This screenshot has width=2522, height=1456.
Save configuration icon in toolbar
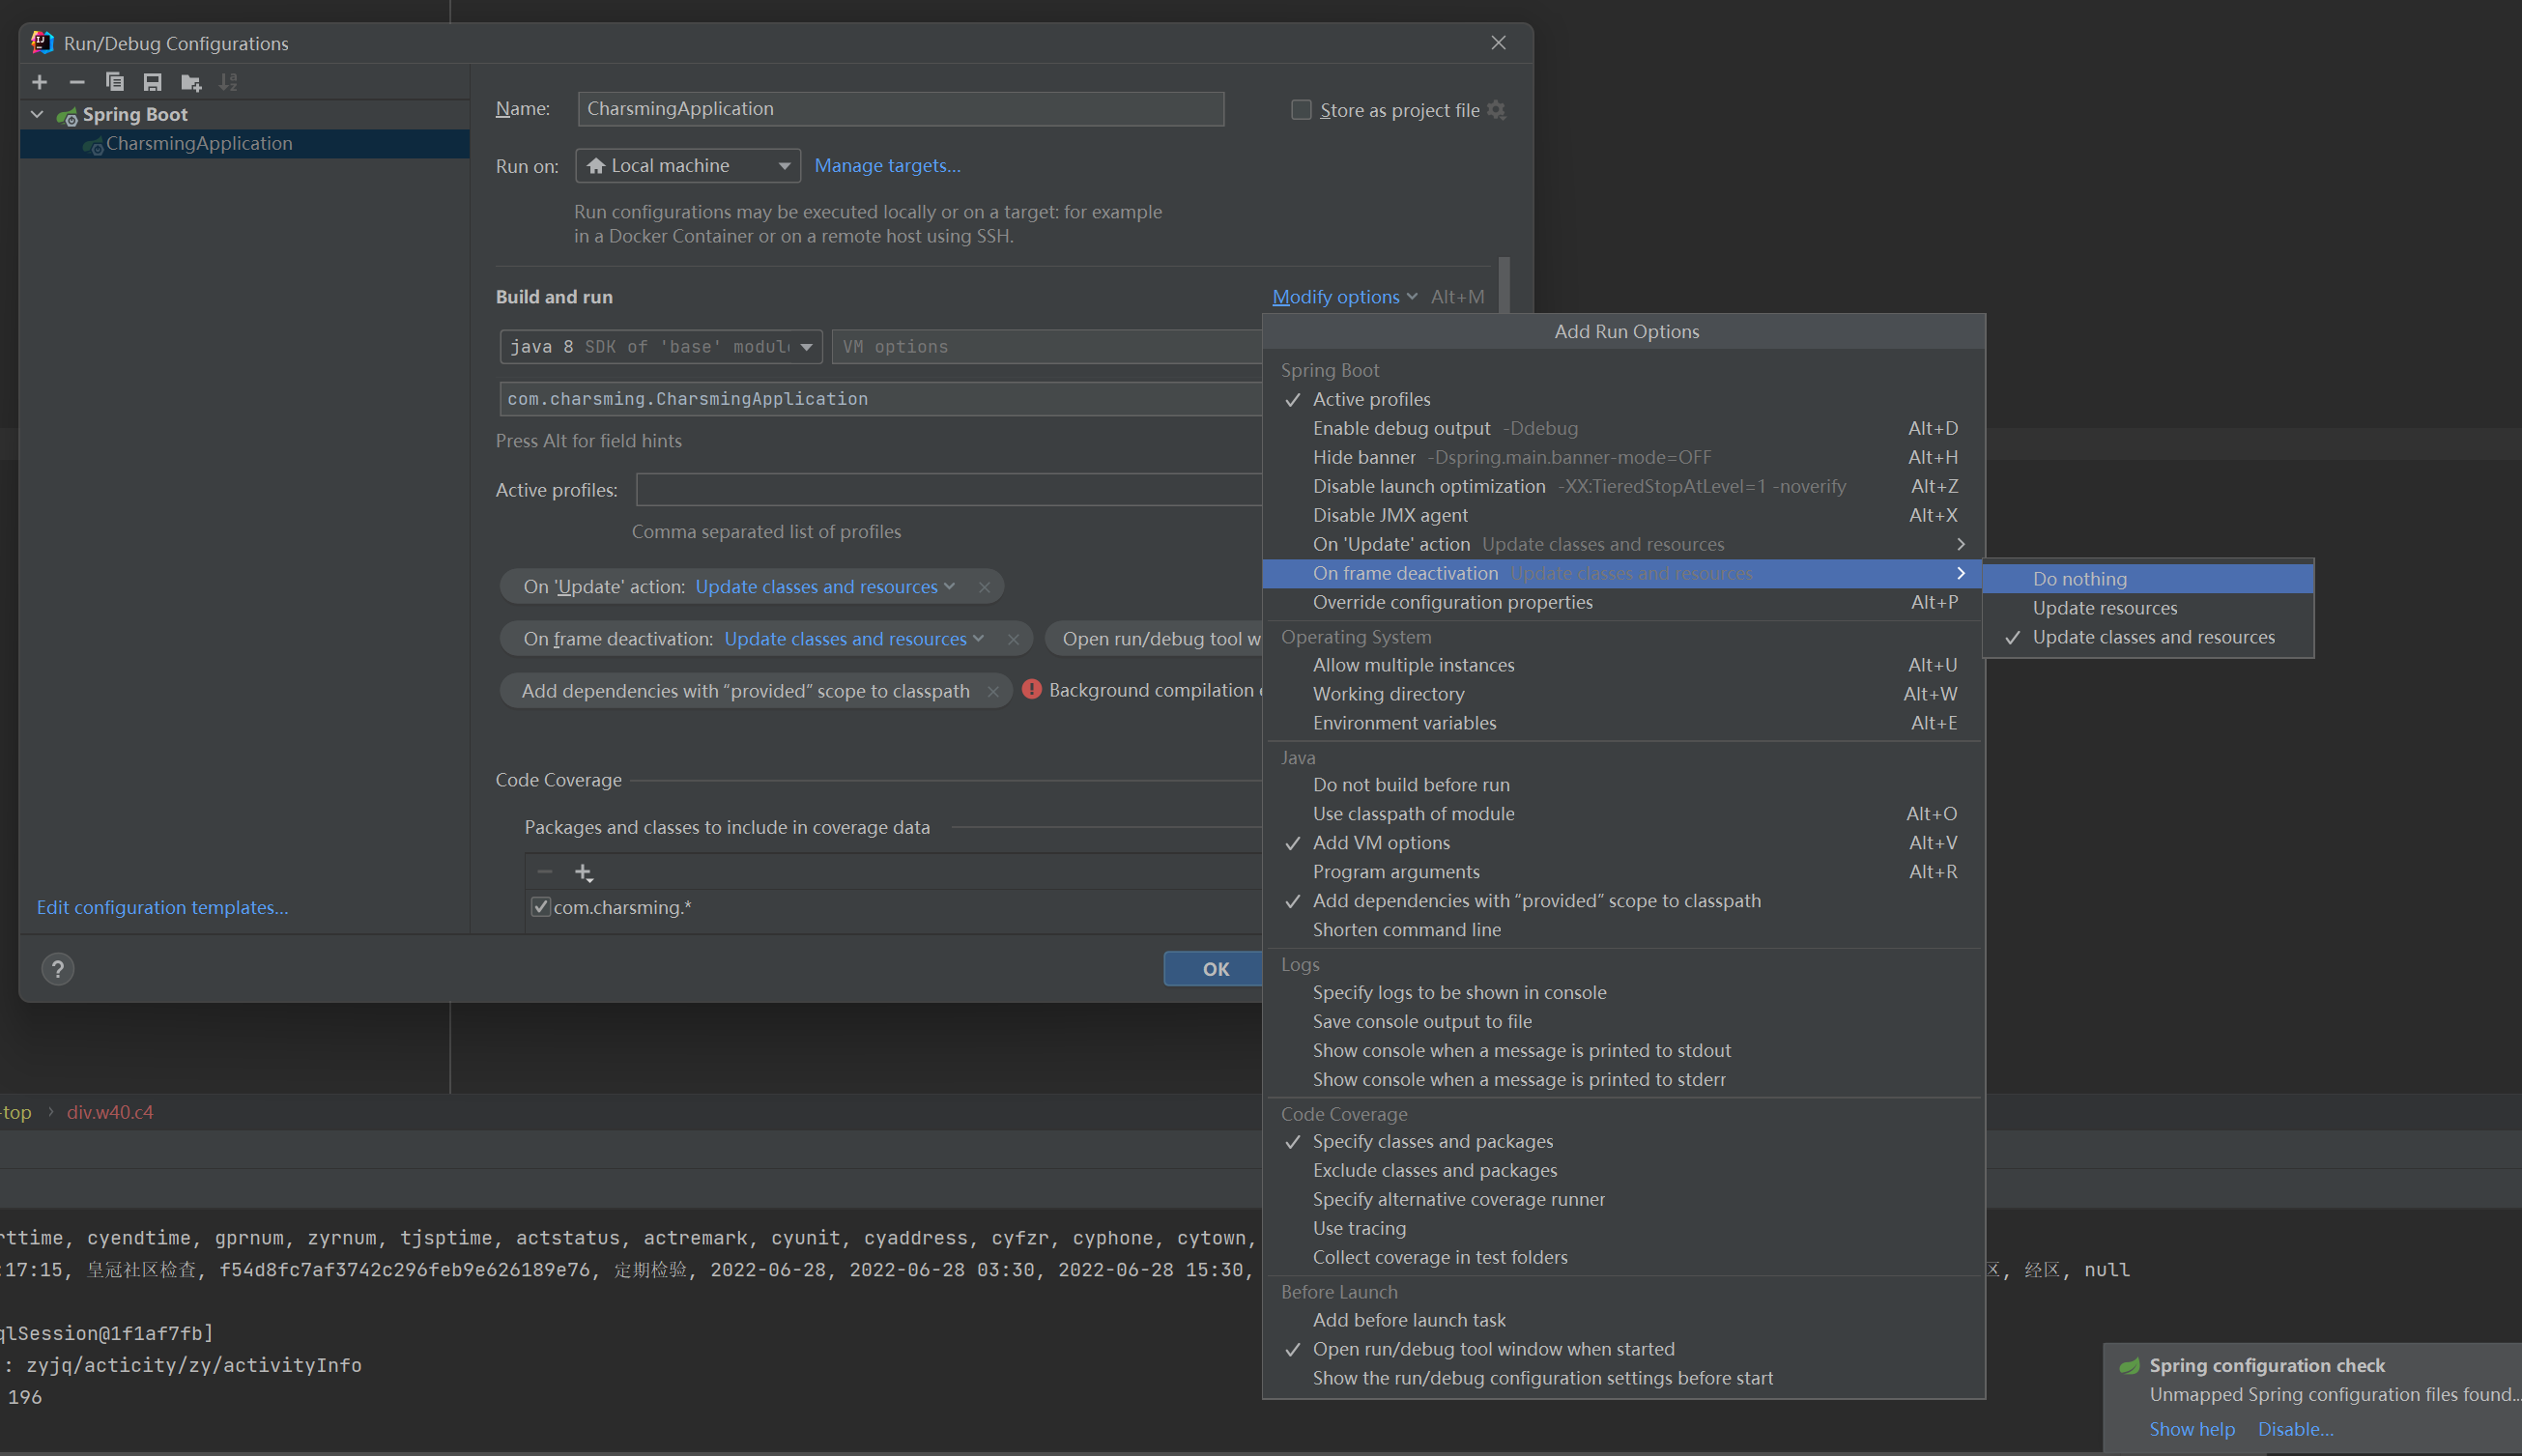152,82
